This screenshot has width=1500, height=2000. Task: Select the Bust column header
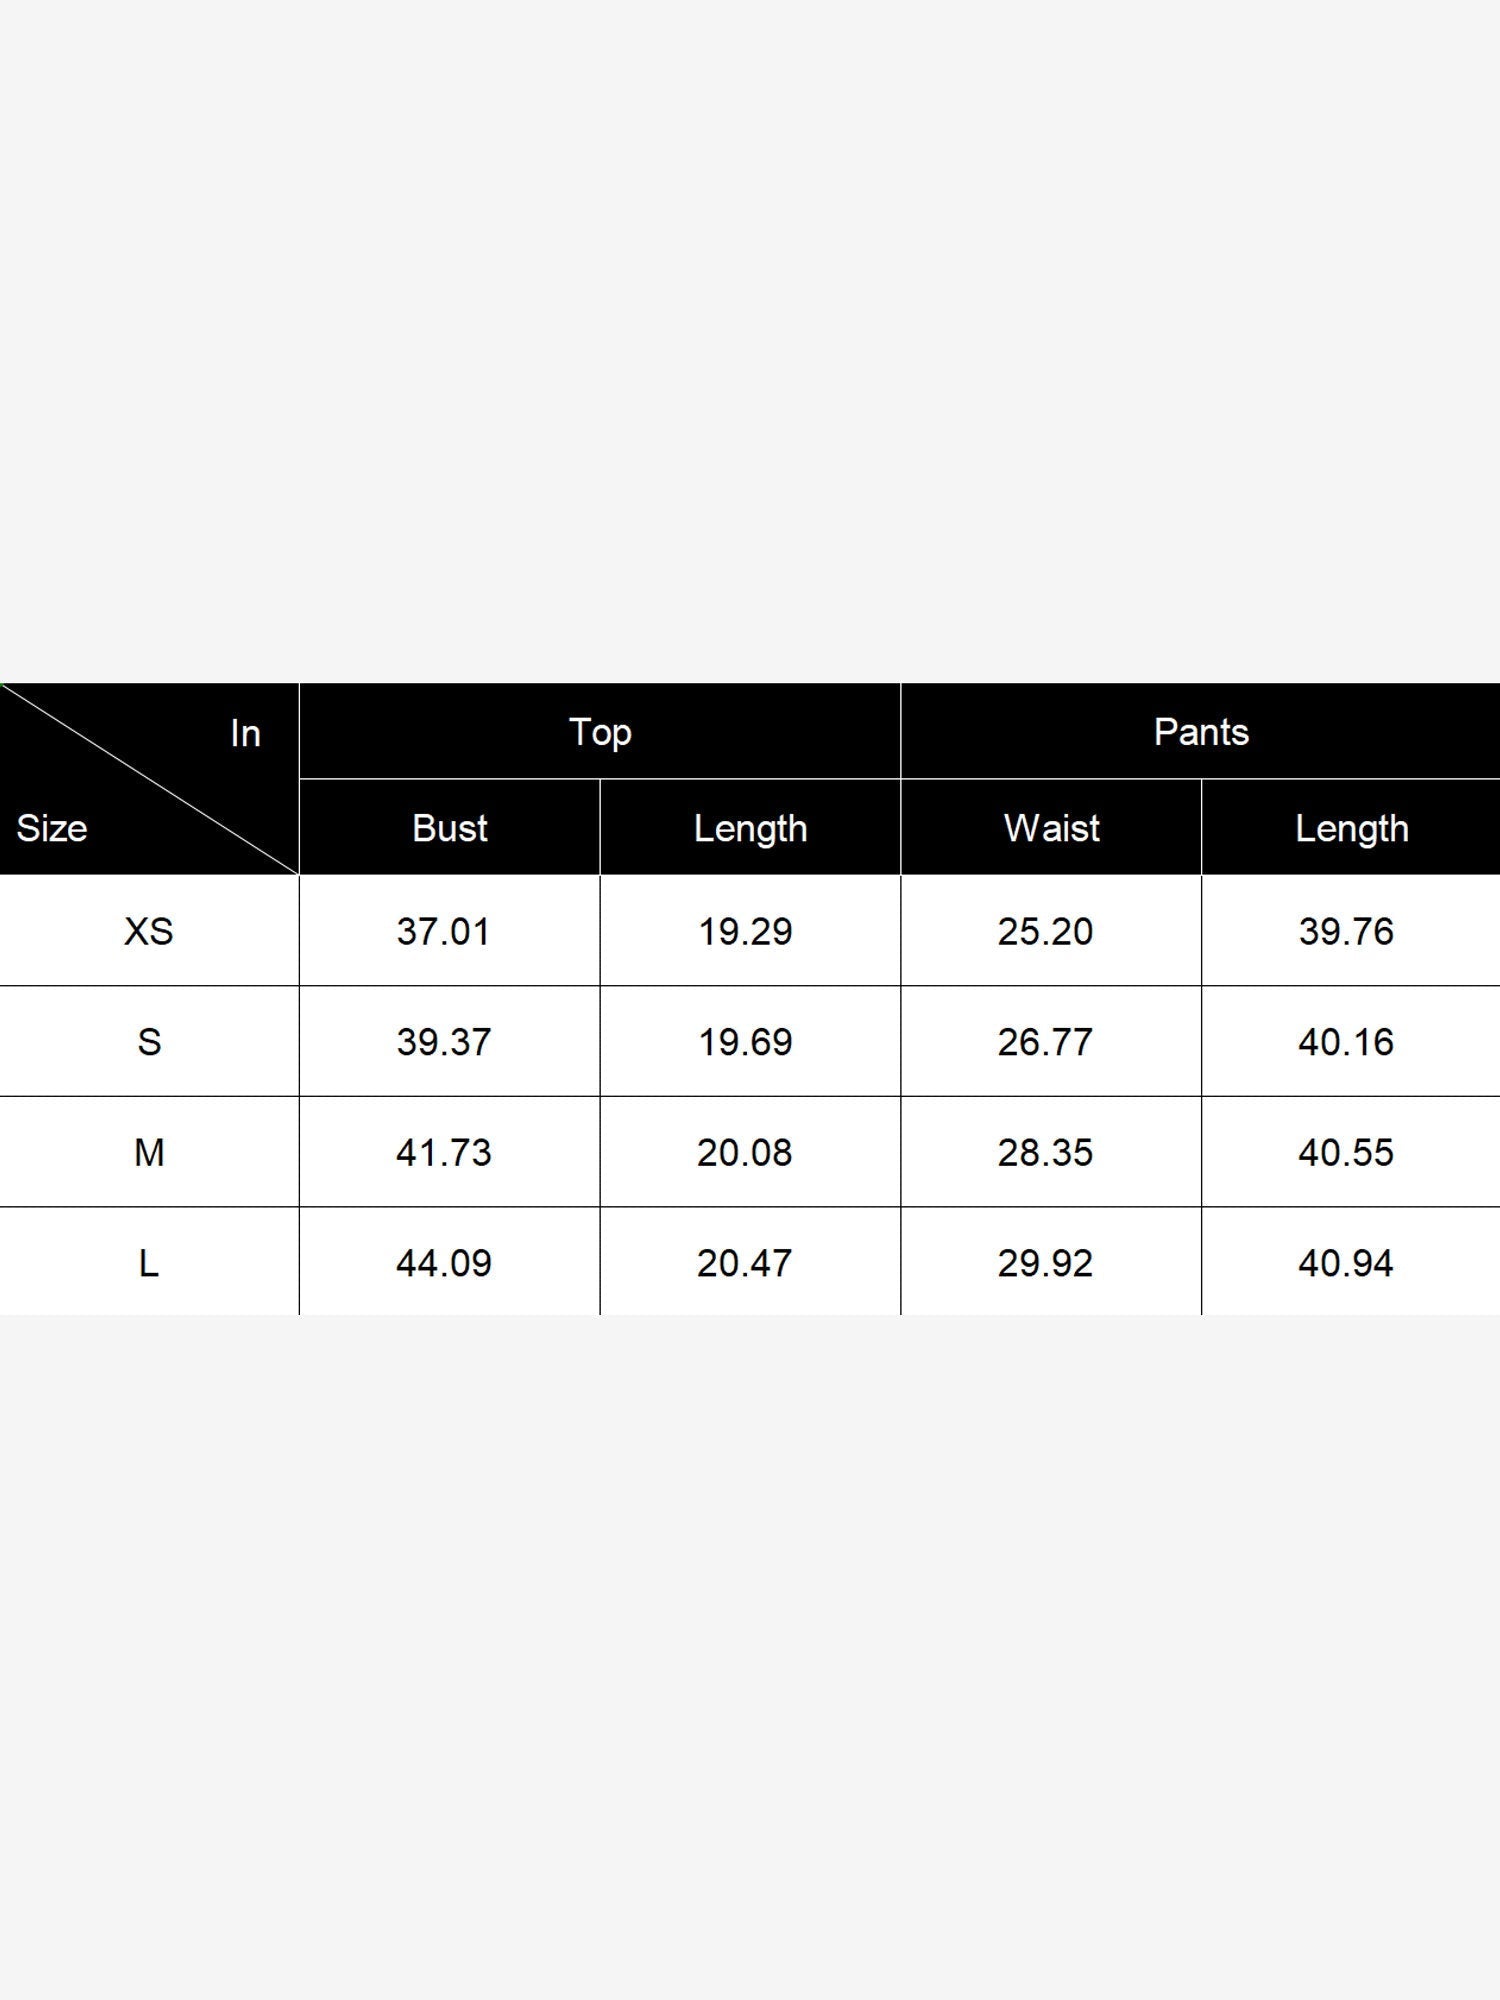[450, 828]
